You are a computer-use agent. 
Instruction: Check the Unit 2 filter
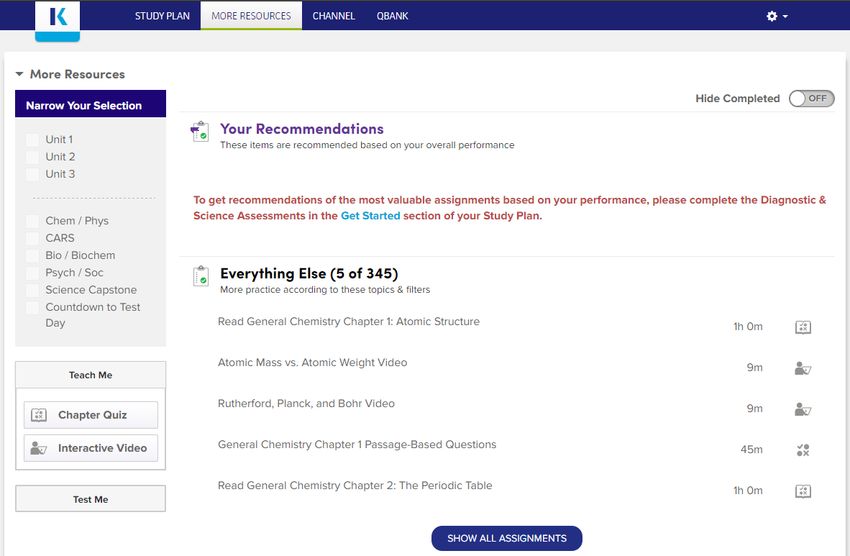tap(33, 157)
